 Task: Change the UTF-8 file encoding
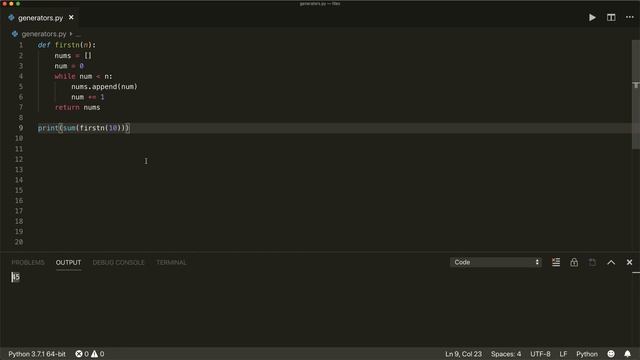pyautogui.click(x=540, y=354)
